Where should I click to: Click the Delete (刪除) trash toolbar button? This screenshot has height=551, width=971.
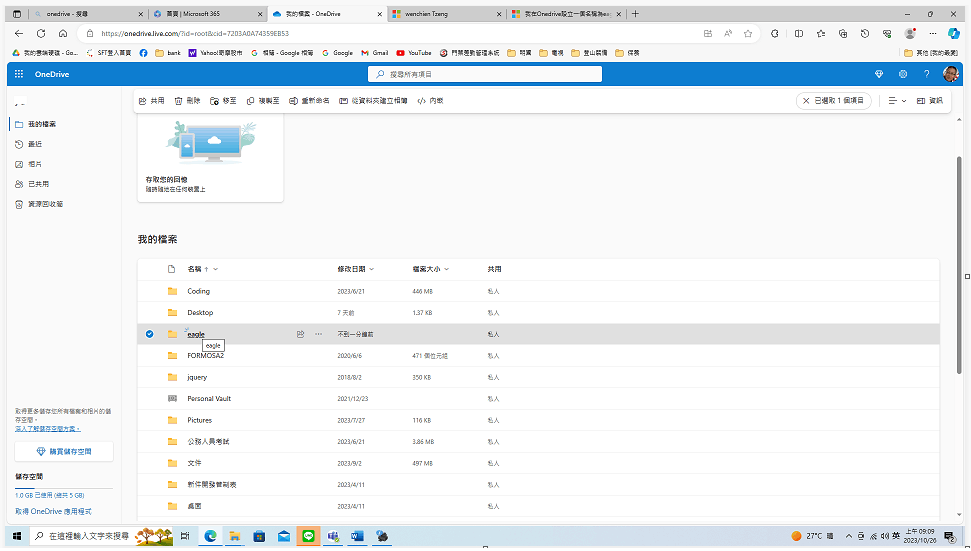click(x=188, y=101)
